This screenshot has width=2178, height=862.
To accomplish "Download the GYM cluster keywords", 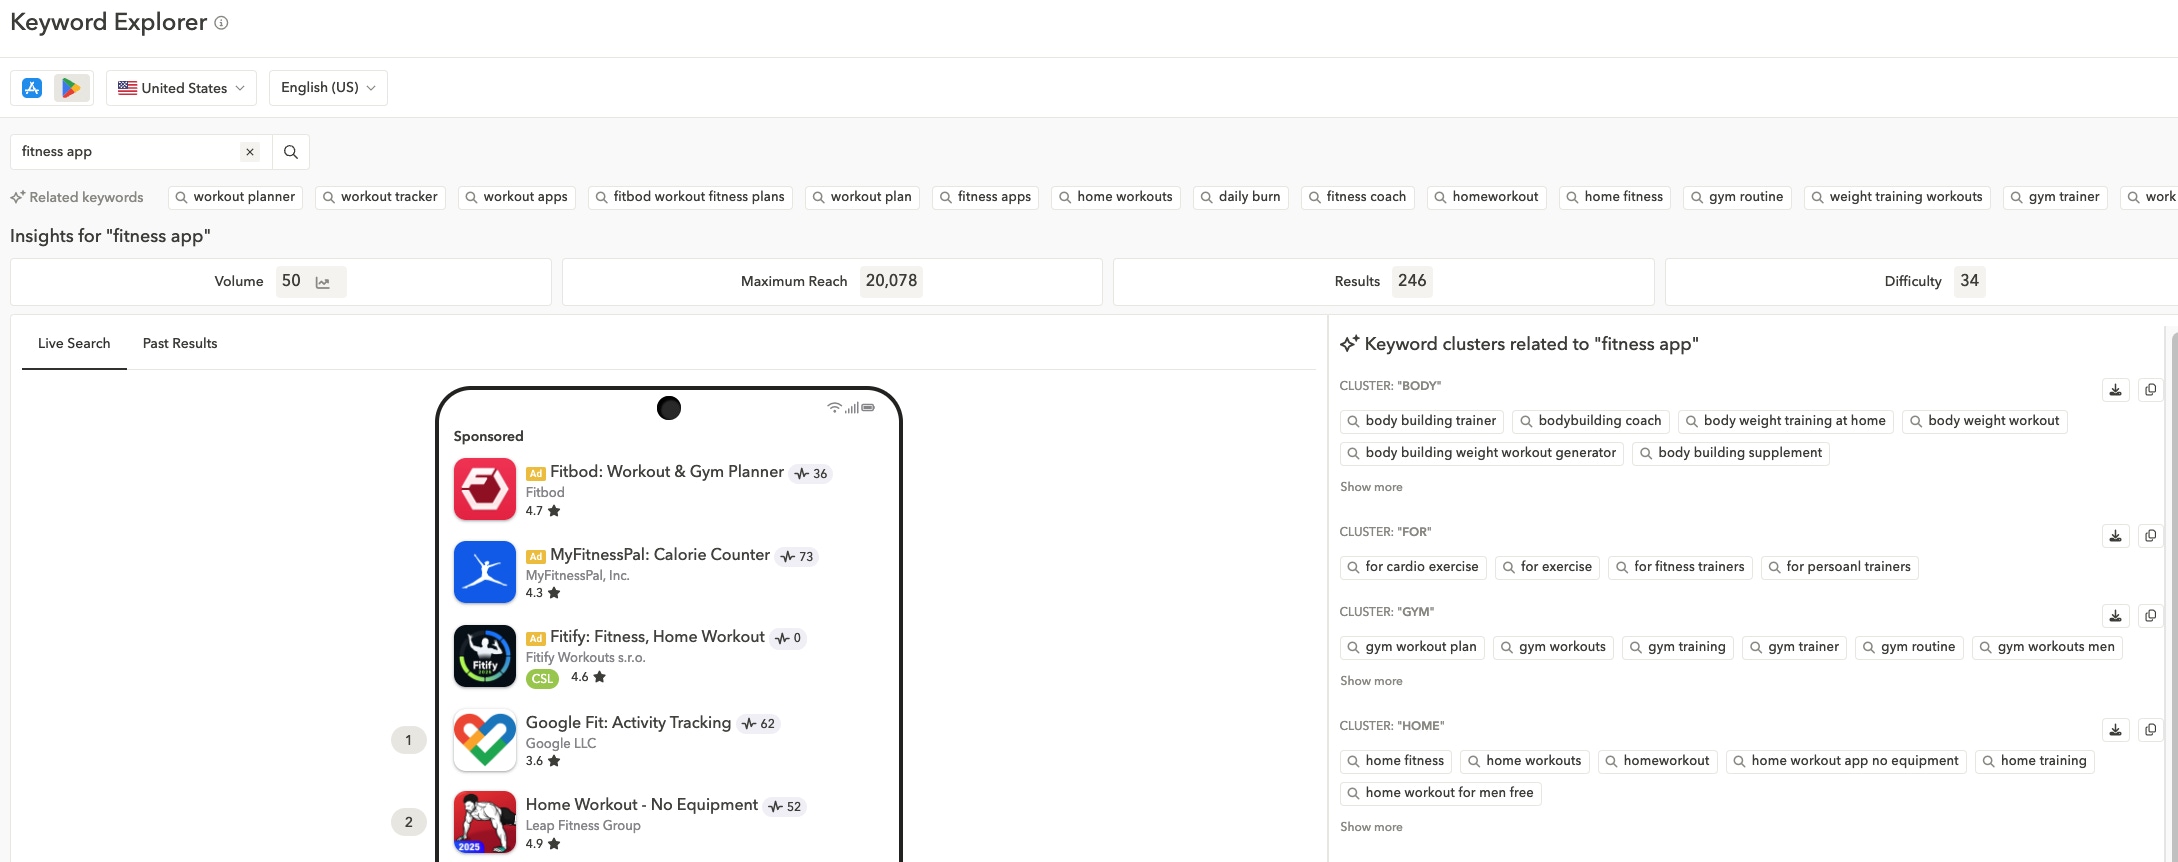I will [2115, 616].
